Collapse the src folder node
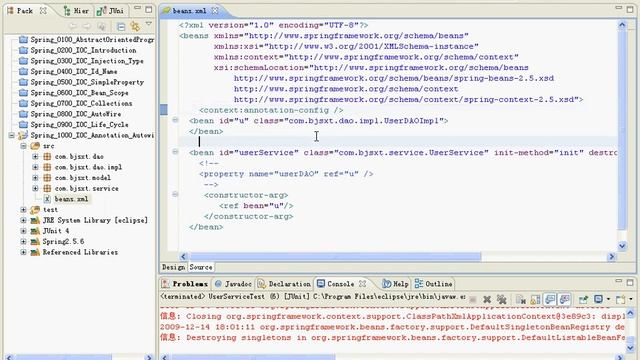 coord(23,146)
